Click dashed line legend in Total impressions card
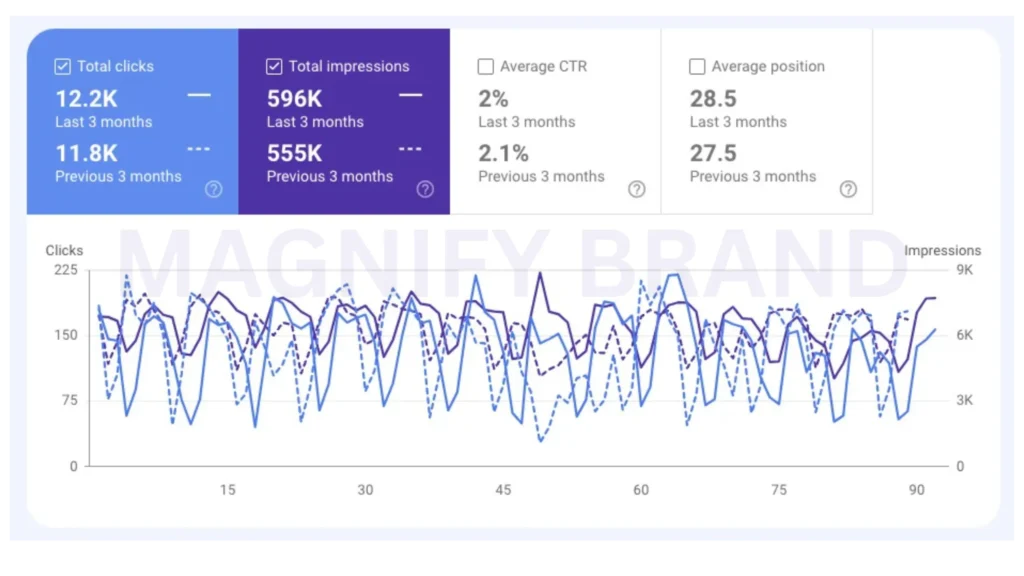 point(411,150)
